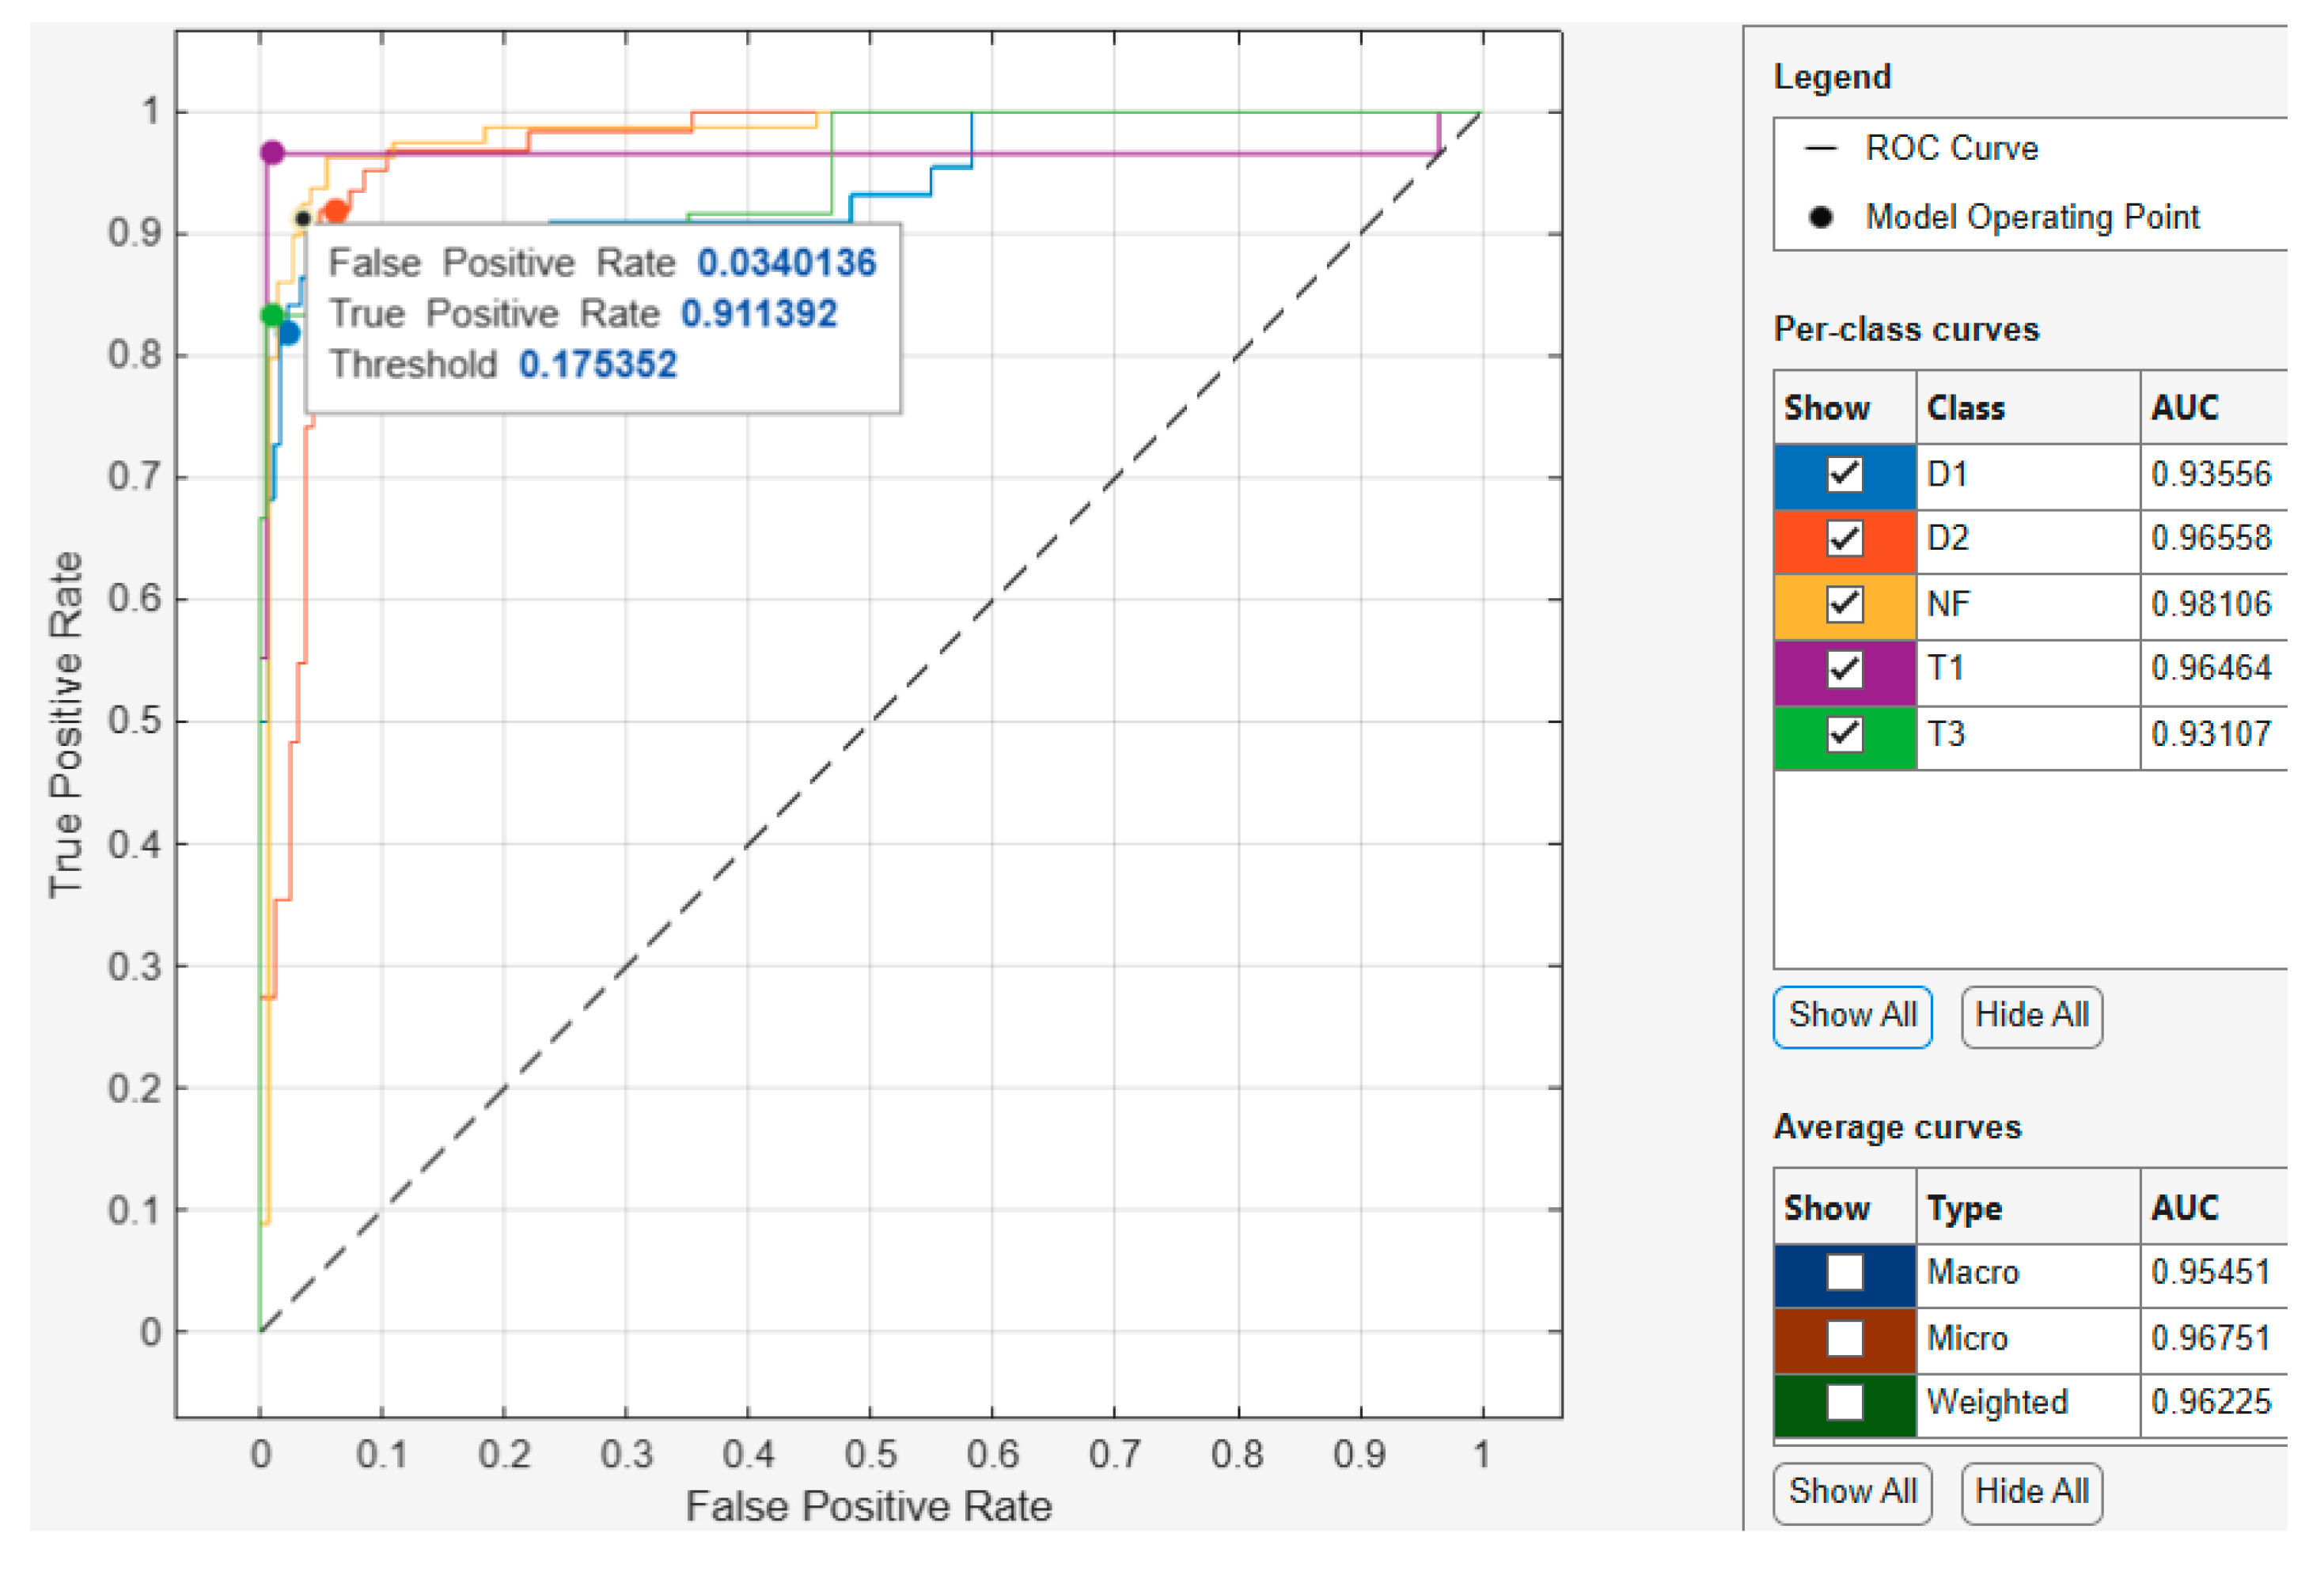The image size is (2324, 1571).
Task: Click the black data tip marker
Action: click(302, 218)
